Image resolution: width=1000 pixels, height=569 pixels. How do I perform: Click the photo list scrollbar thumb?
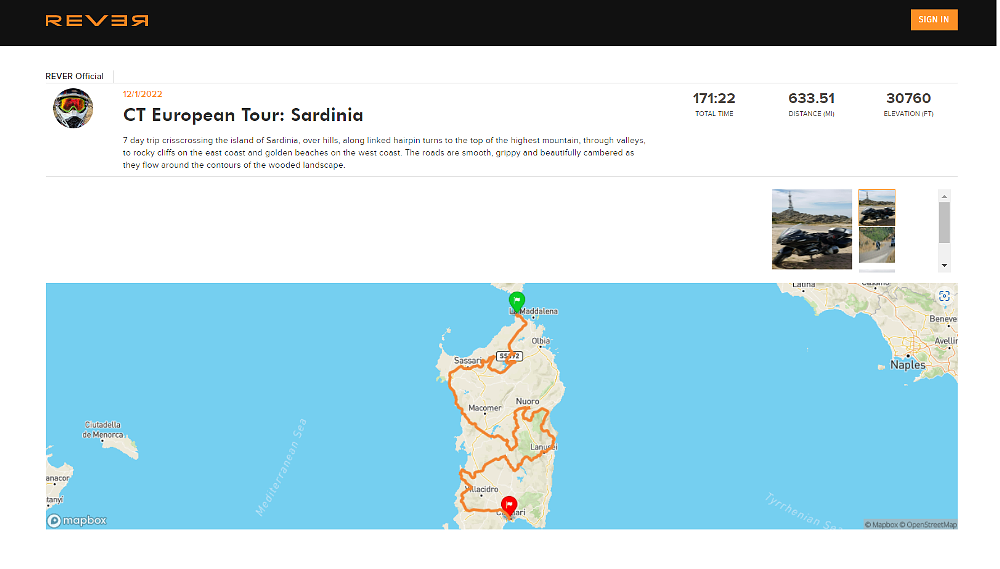[945, 223]
